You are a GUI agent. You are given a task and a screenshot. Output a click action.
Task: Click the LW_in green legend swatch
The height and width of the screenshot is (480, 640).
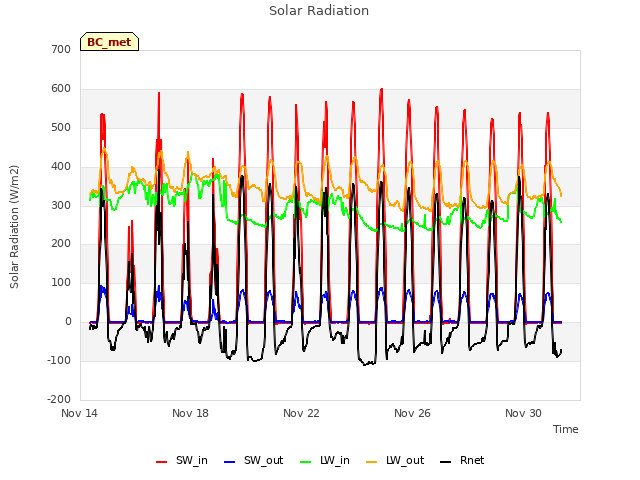[305, 462]
